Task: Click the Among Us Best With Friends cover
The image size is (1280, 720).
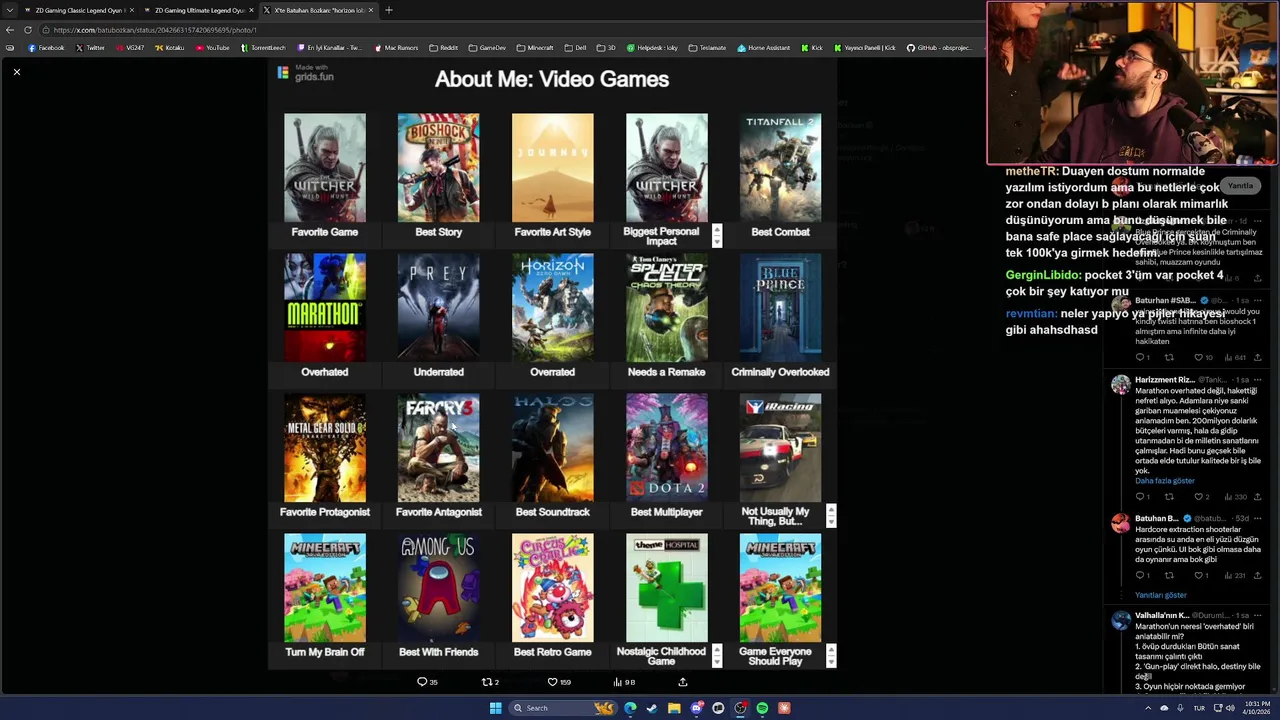Action: click(x=439, y=588)
